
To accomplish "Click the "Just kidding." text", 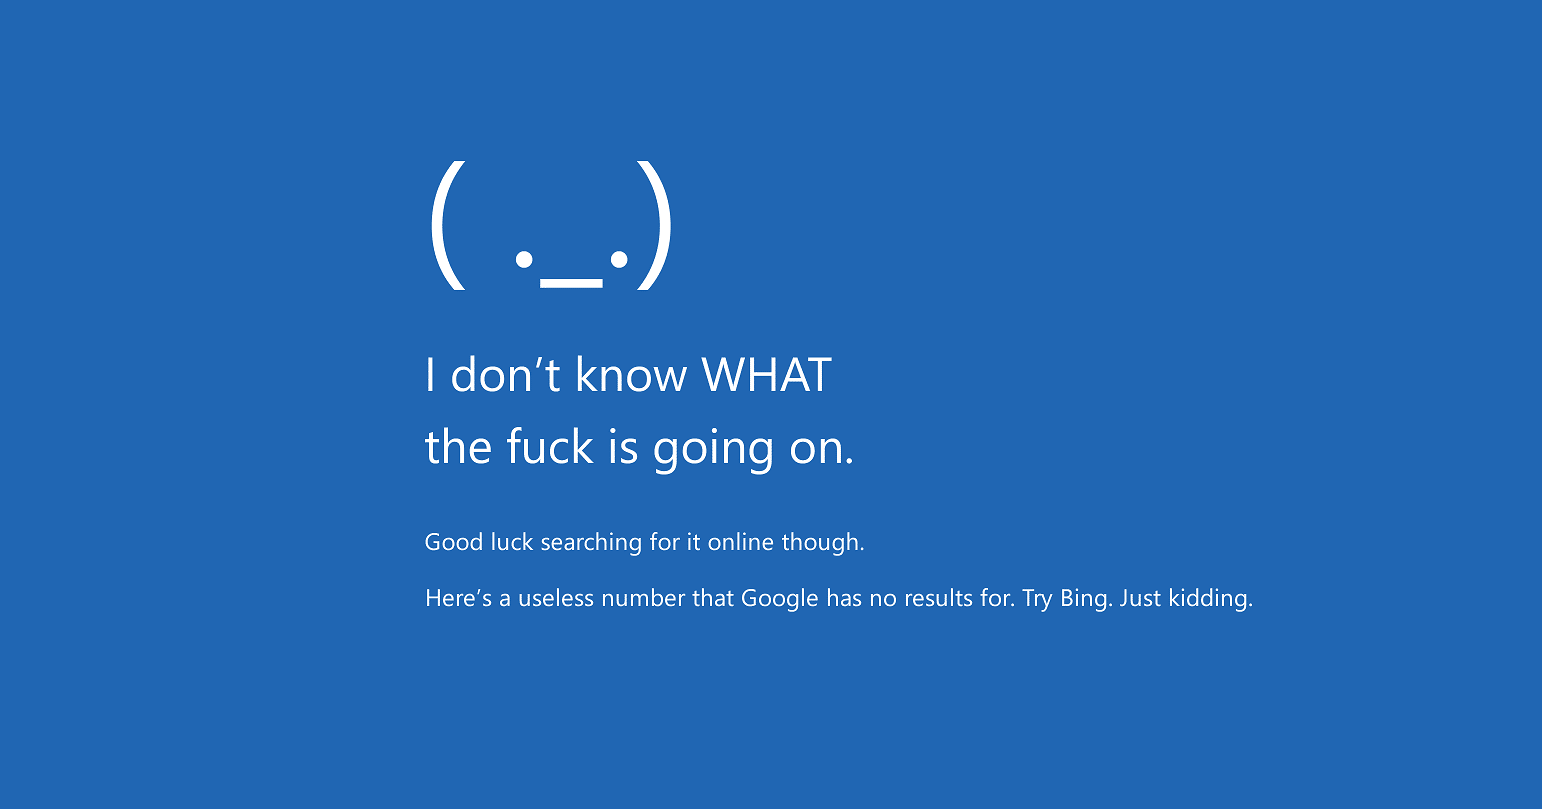I will pyautogui.click(x=1186, y=599).
